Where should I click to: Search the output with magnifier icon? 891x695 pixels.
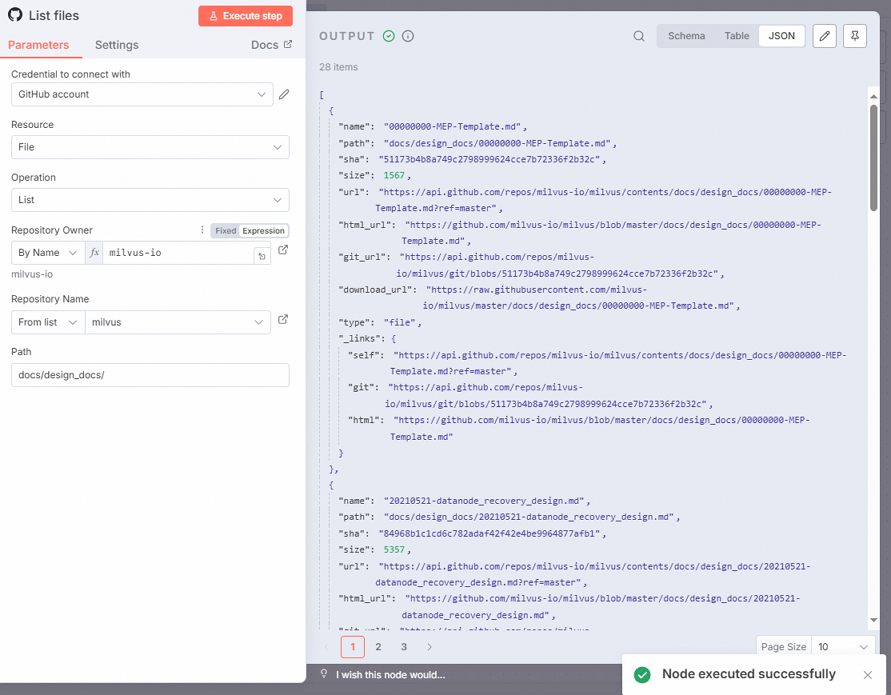point(639,36)
